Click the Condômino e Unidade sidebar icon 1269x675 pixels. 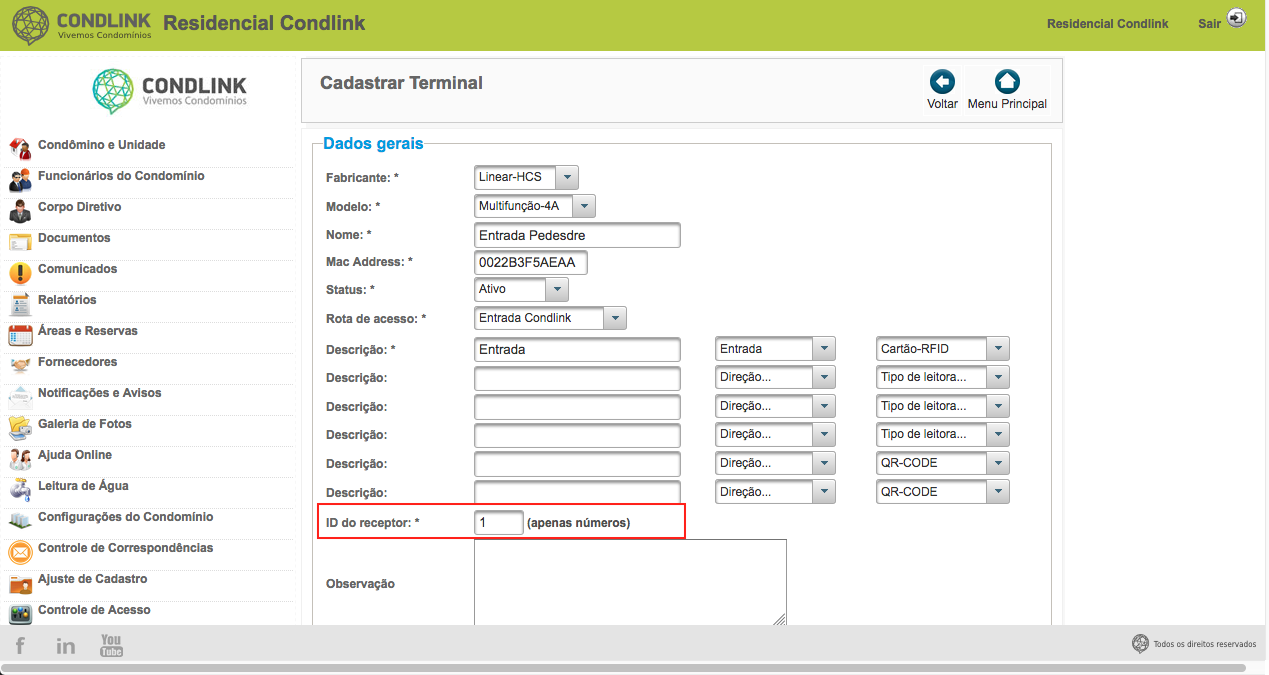(20, 149)
